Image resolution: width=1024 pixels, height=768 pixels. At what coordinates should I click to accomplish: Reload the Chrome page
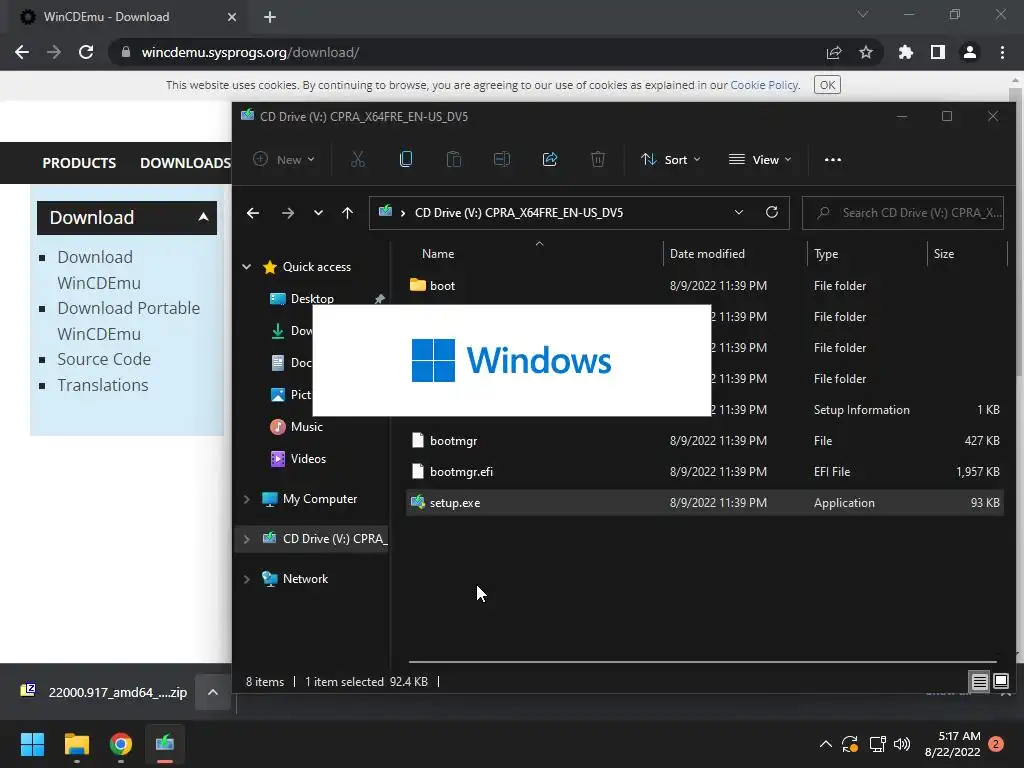86,52
